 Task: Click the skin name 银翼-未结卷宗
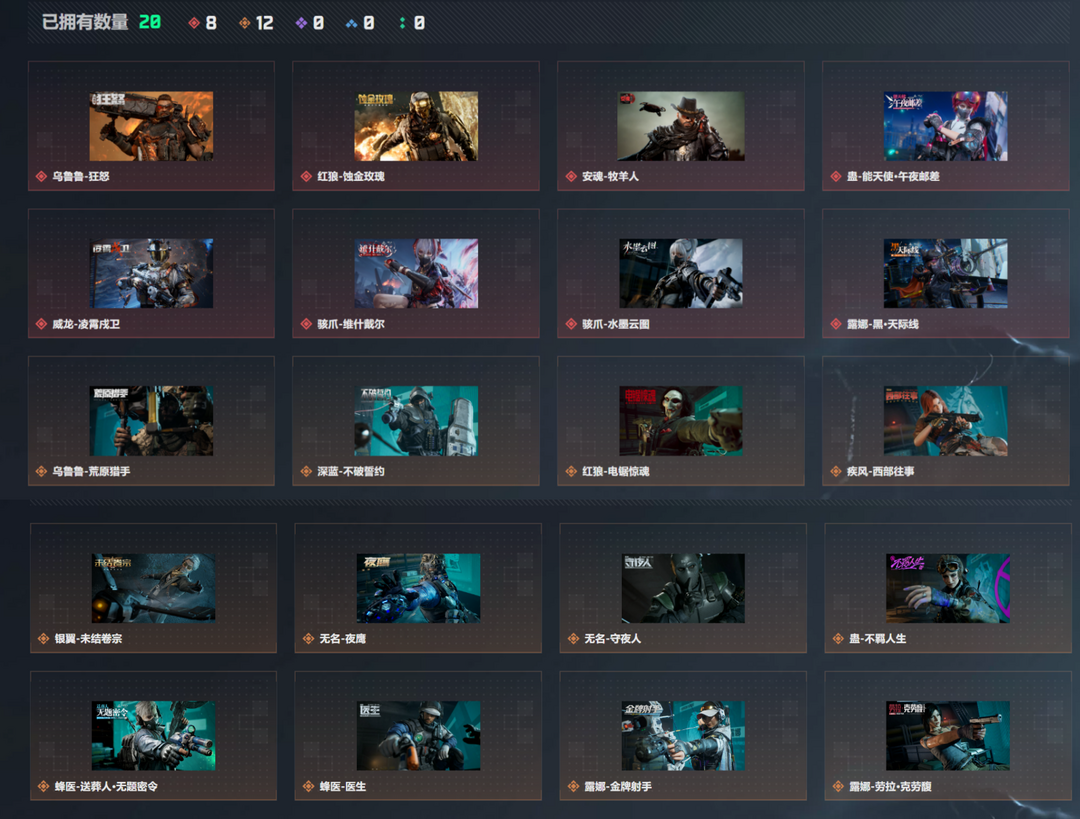[88, 639]
